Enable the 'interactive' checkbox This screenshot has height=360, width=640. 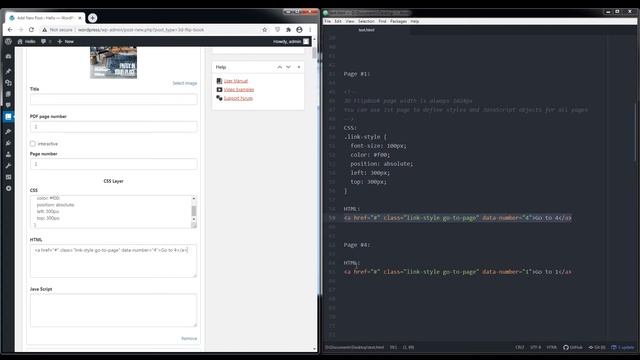(33, 144)
